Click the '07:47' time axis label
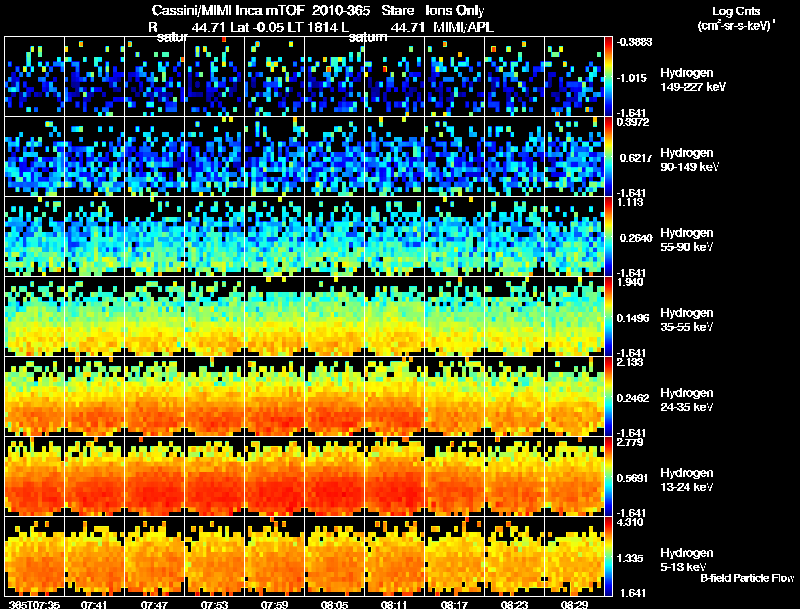 pos(155,604)
